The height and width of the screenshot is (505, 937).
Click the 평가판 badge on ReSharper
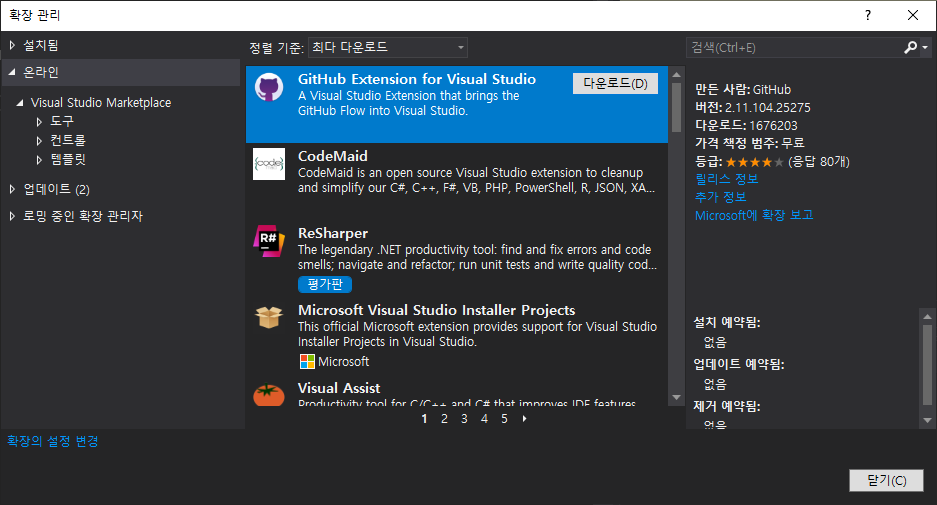point(324,284)
